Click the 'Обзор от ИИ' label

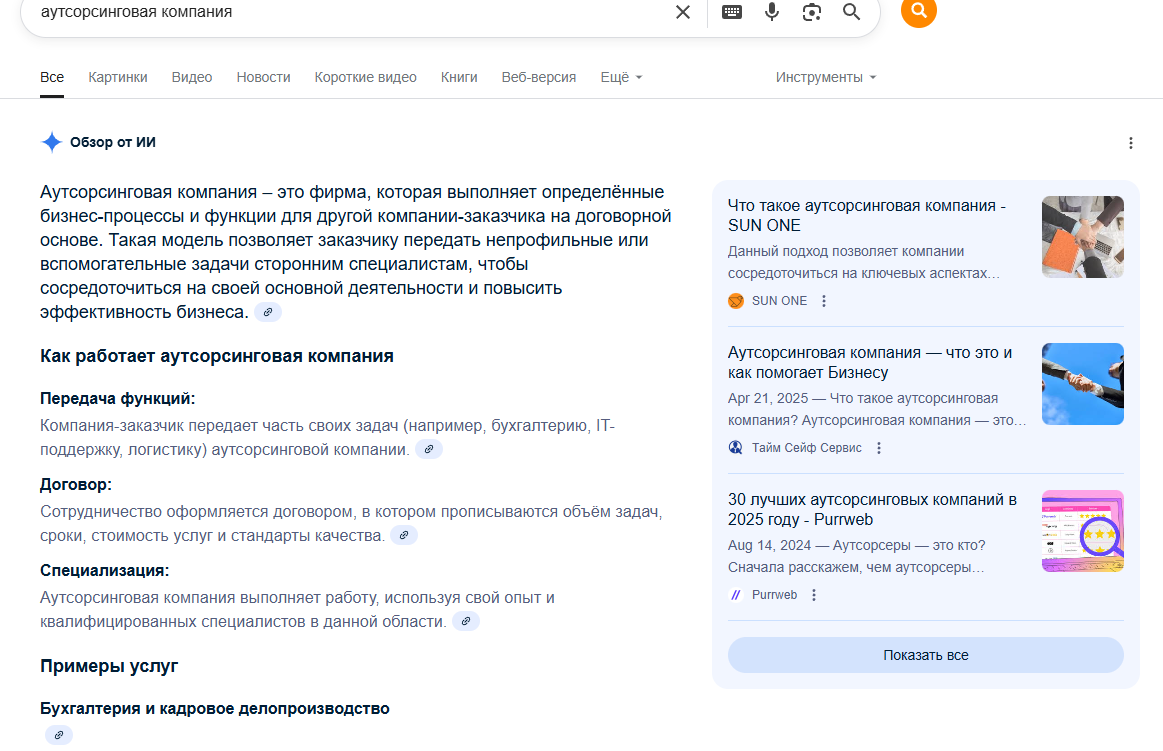(x=113, y=142)
